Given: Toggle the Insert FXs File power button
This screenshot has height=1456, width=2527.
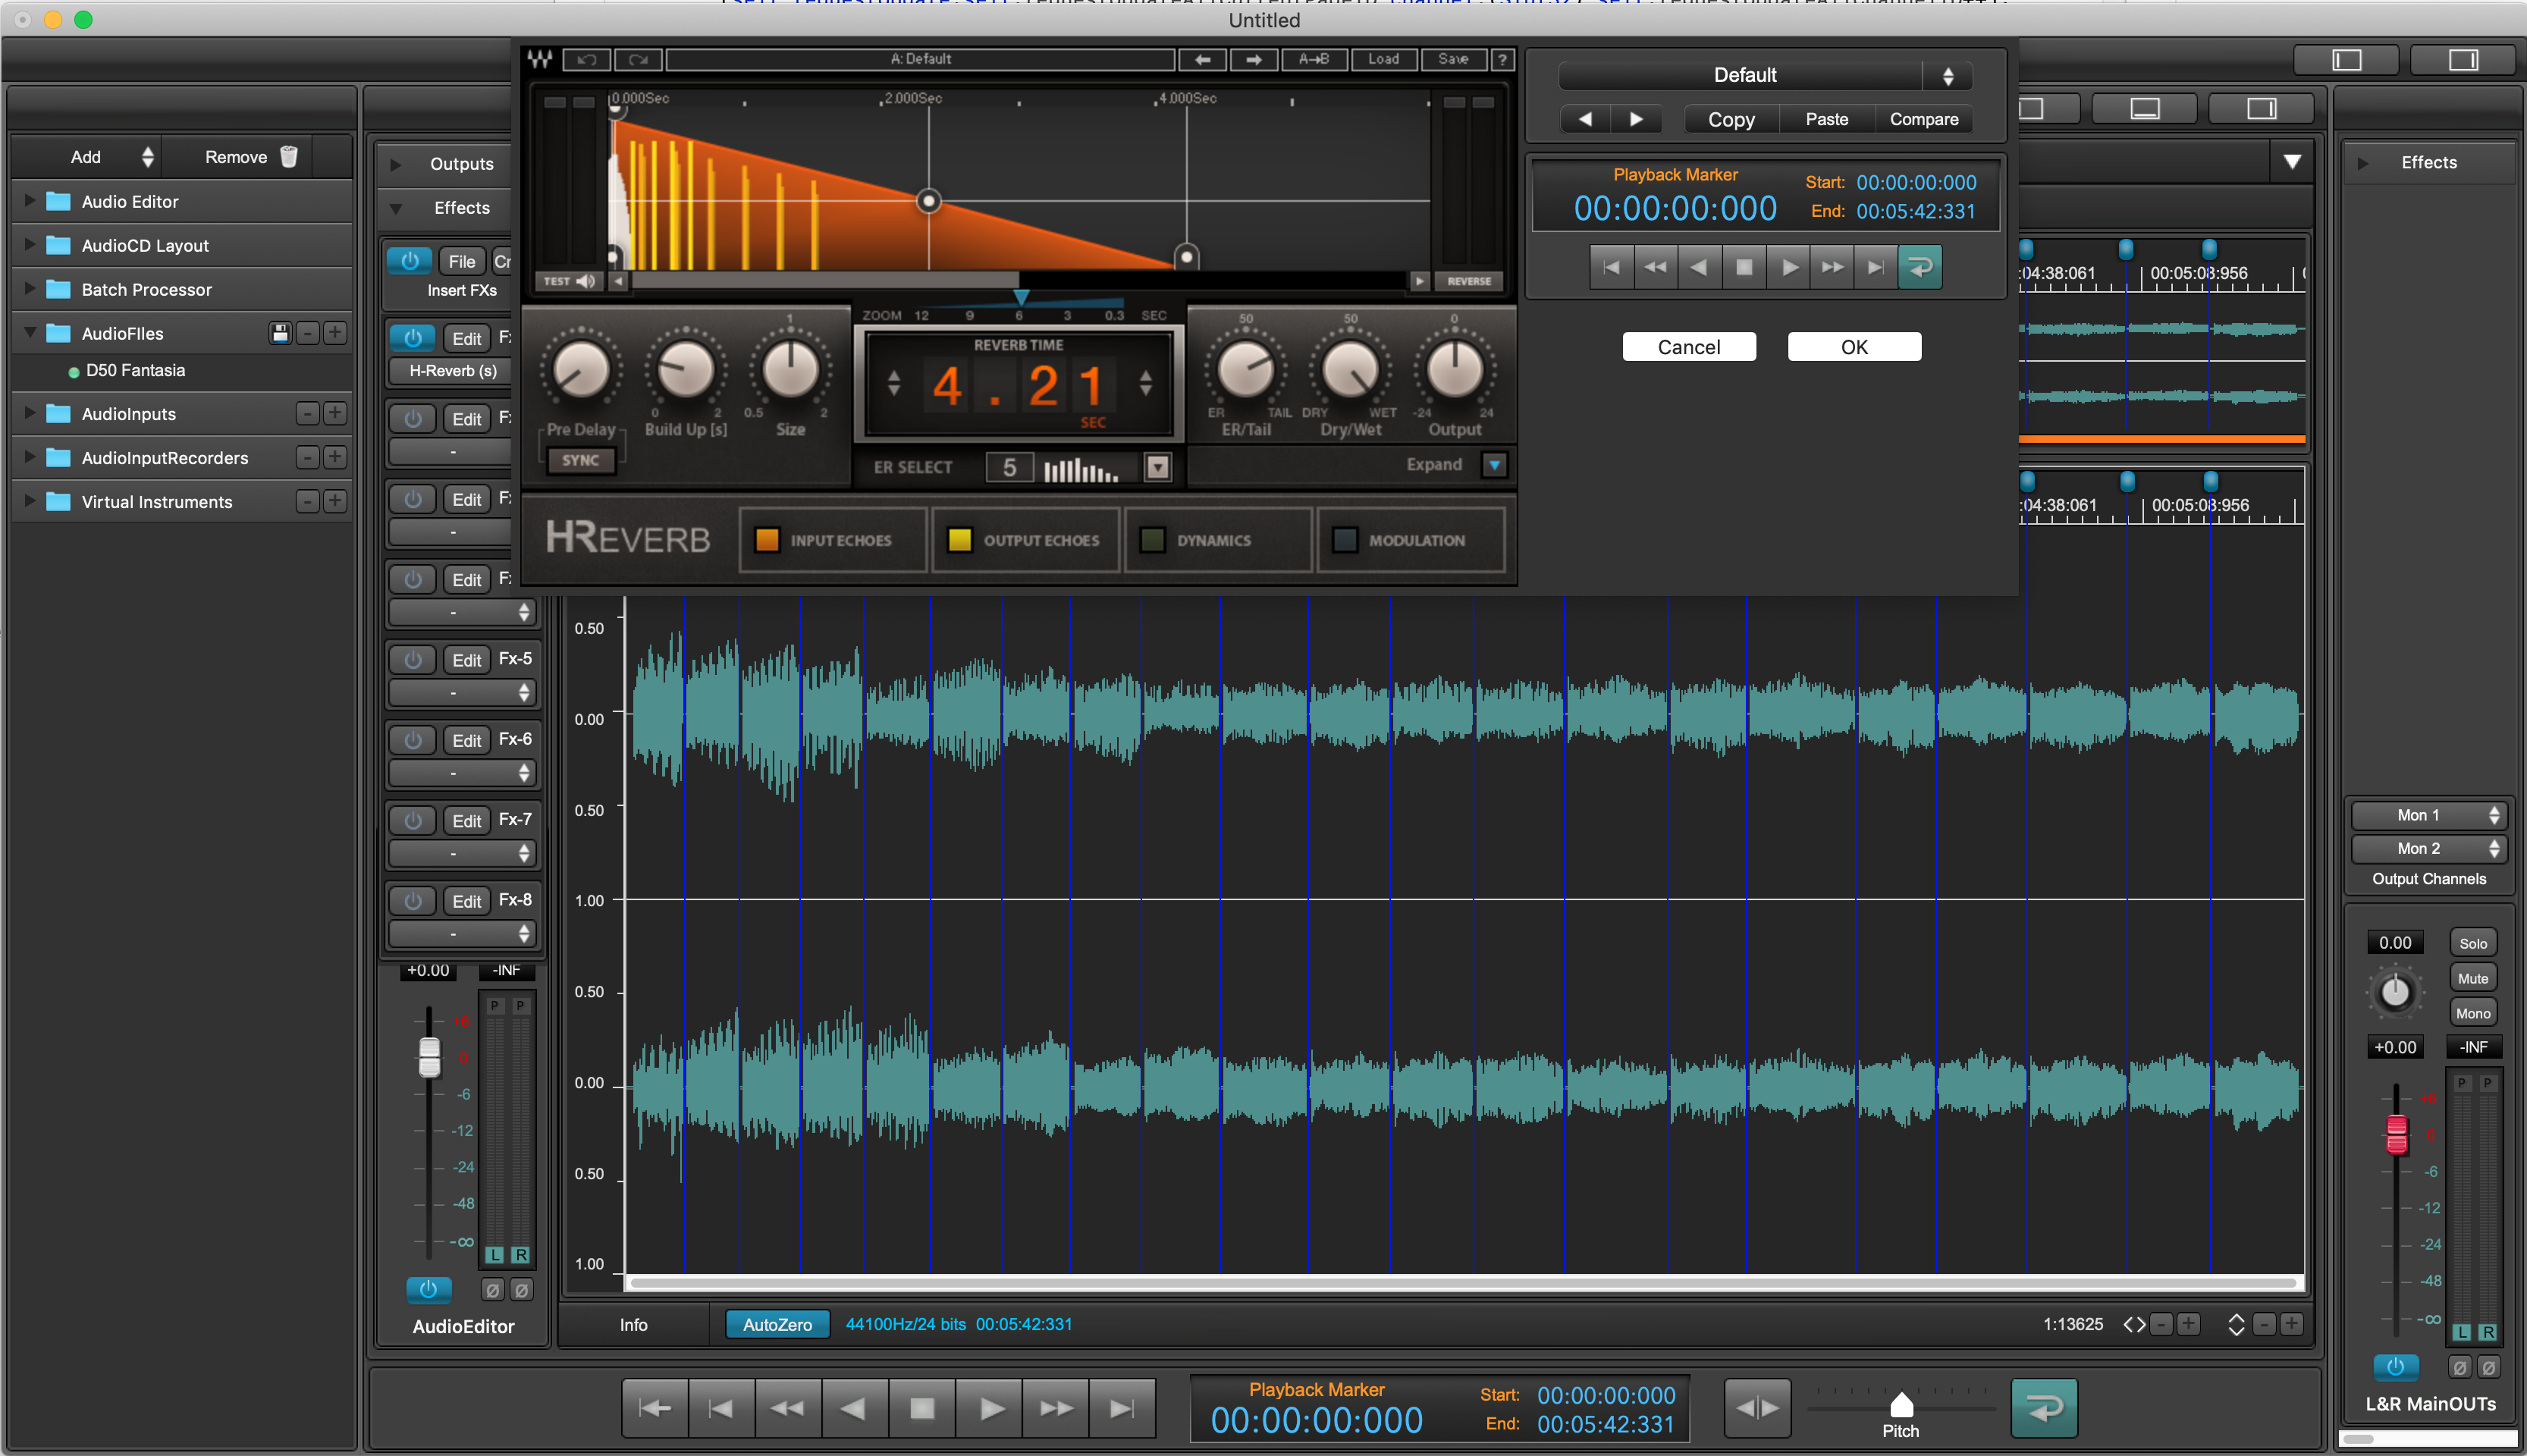Looking at the screenshot, I should 410,261.
